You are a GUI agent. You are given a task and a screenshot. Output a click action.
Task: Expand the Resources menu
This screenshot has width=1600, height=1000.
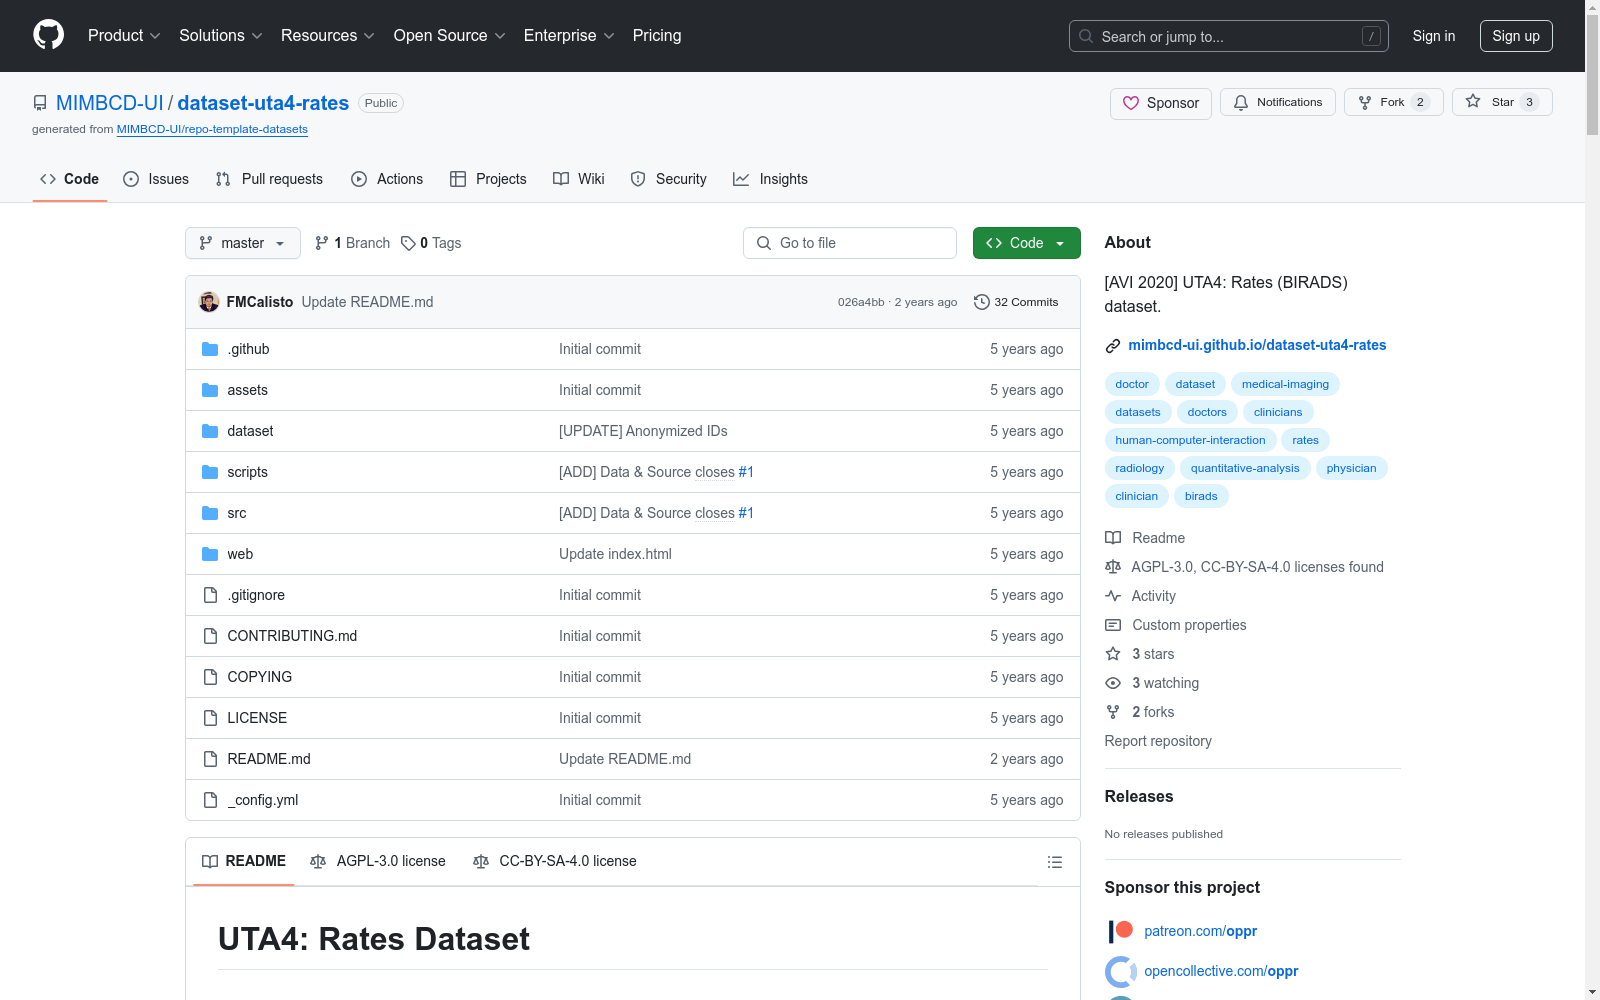click(328, 36)
